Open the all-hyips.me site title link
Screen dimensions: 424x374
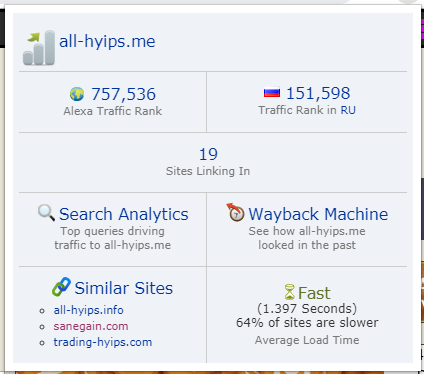pyautogui.click(x=107, y=41)
